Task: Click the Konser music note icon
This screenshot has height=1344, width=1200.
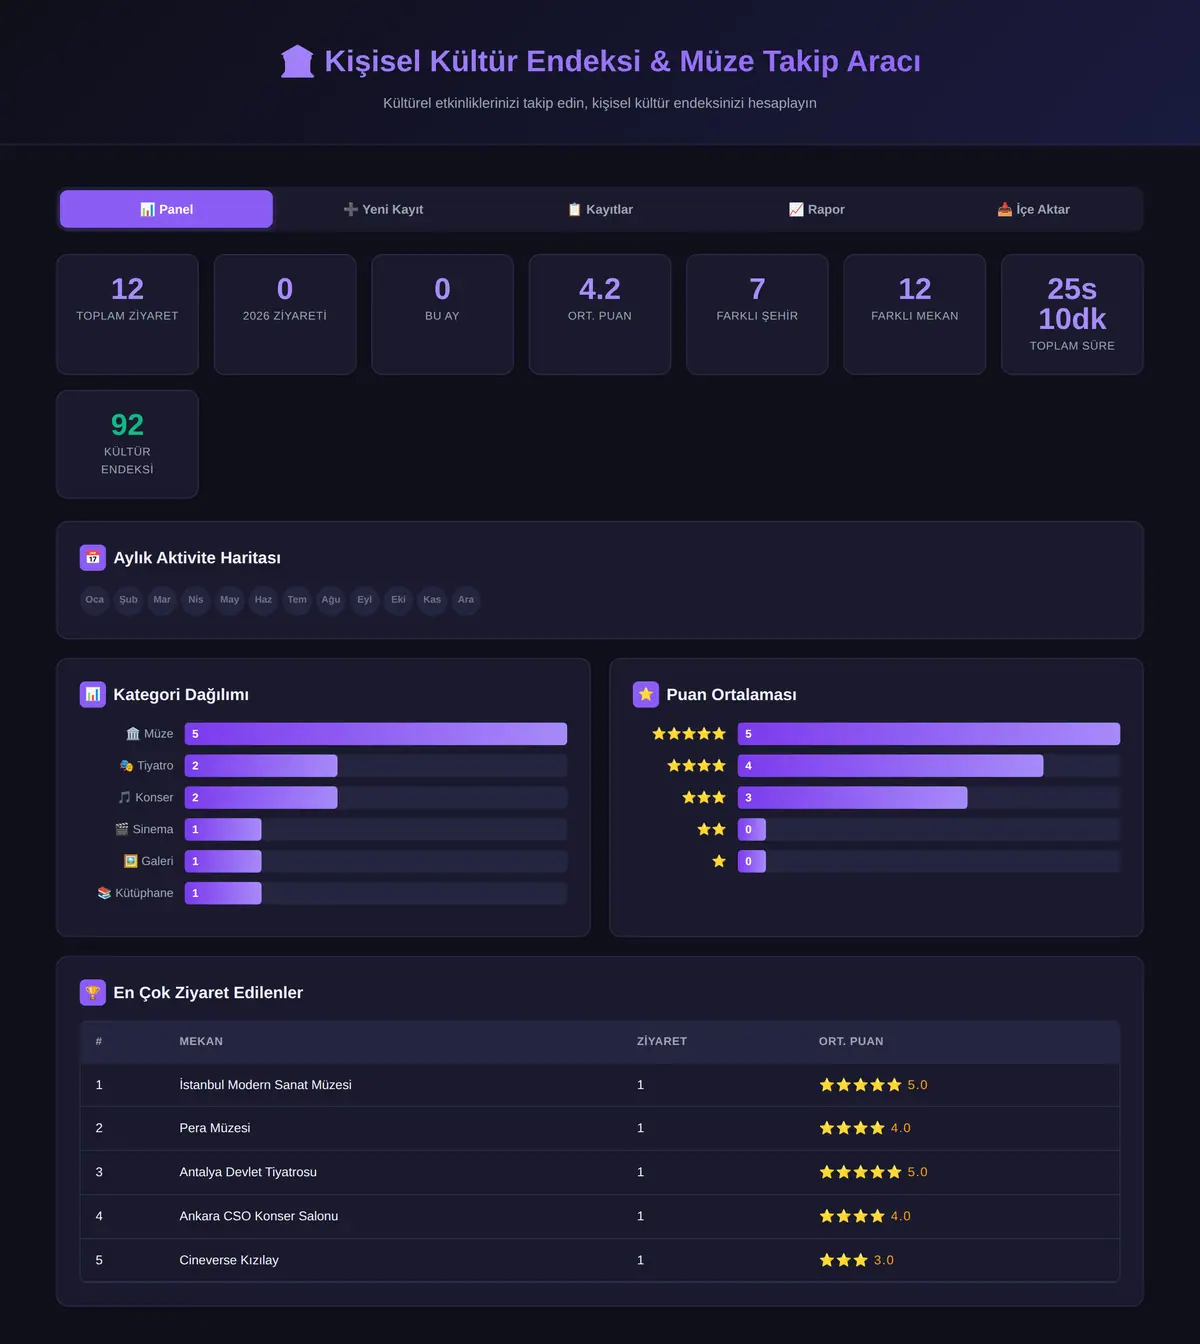Action: click(x=125, y=798)
